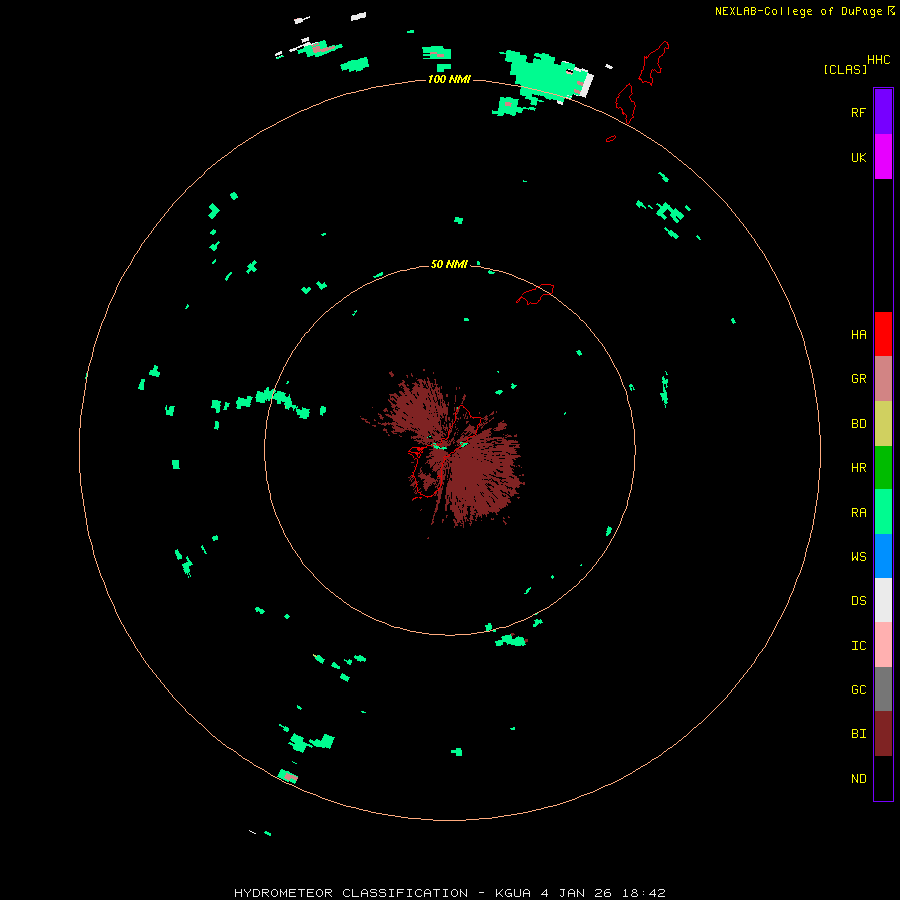Select the GR legend color block

[883, 379]
